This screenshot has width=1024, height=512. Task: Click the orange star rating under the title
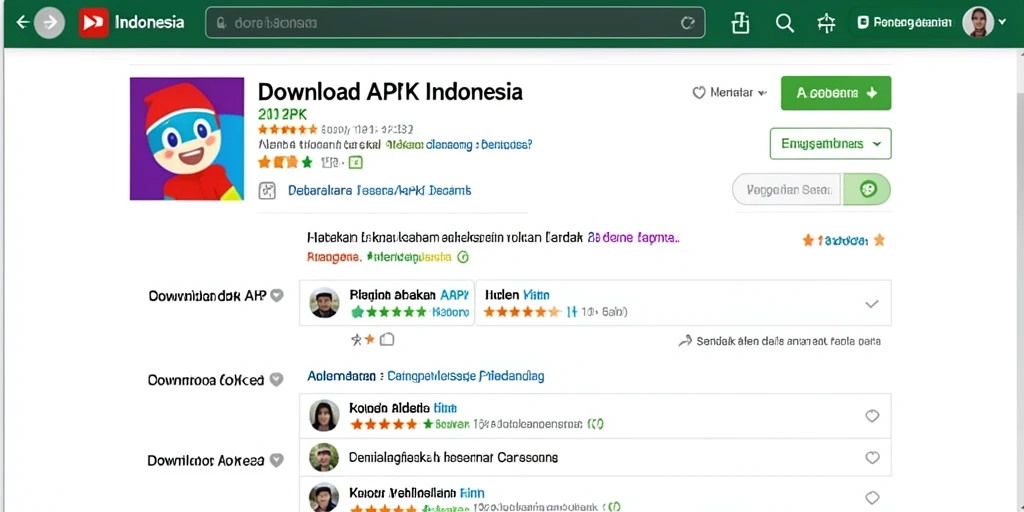point(287,129)
